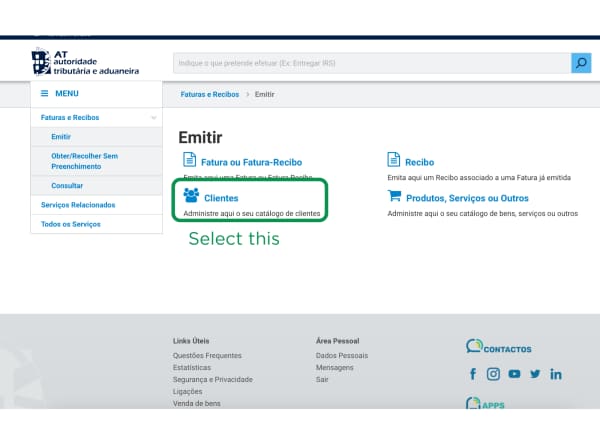Click the CONTACTOS text link
This screenshot has width=600, height=429.
pos(507,349)
